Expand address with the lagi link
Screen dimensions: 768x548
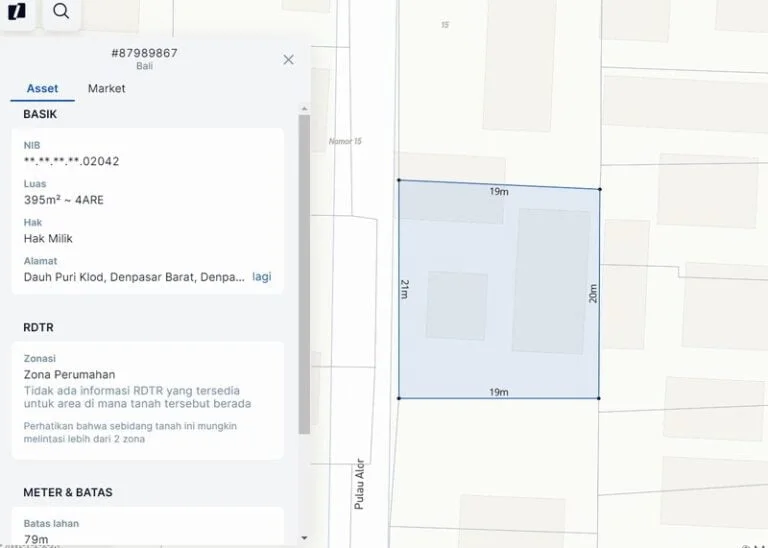pos(262,277)
